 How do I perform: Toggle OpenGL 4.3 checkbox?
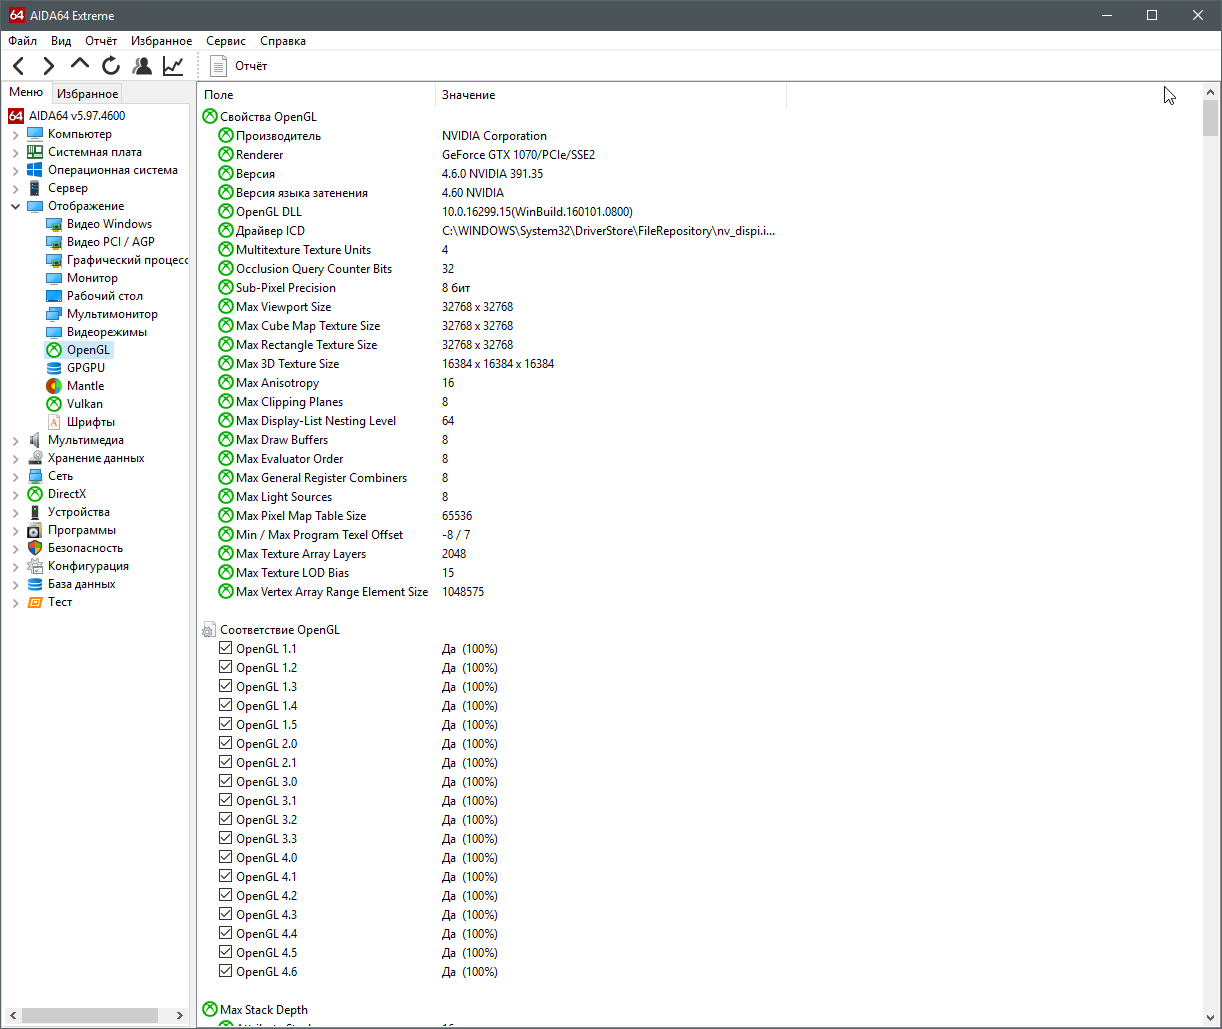click(x=225, y=914)
